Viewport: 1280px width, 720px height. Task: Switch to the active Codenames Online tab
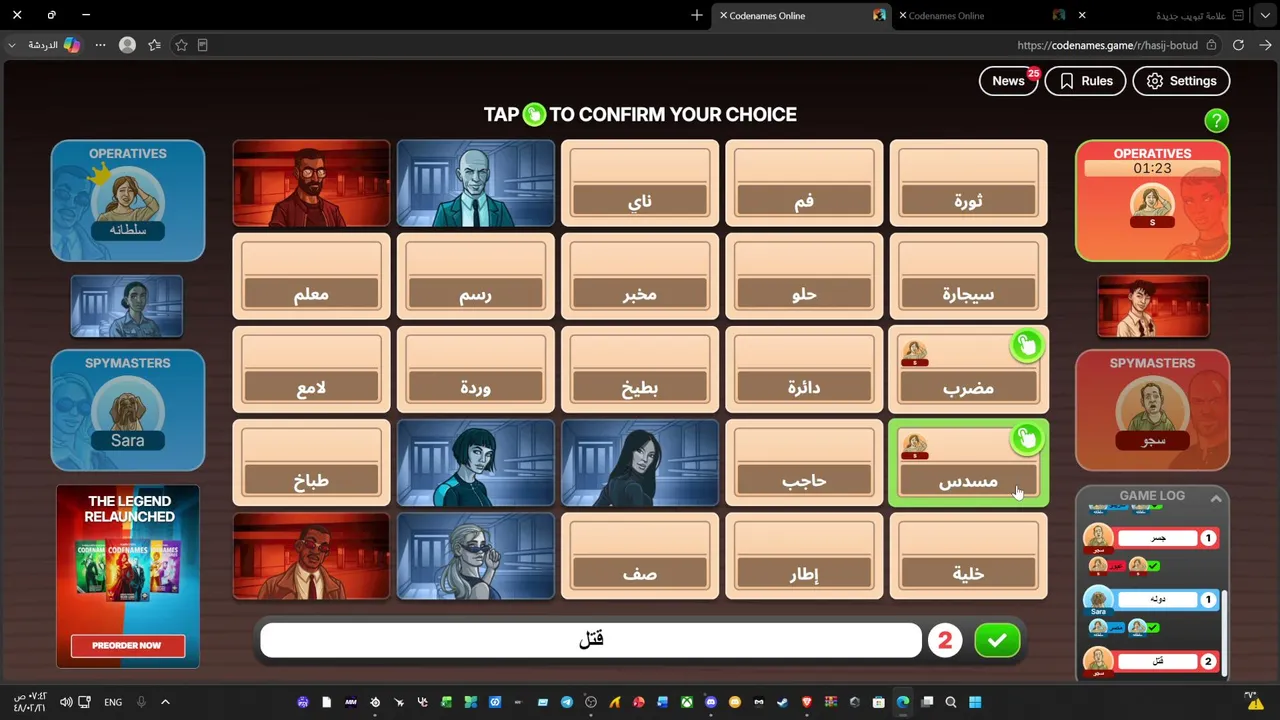(x=802, y=16)
